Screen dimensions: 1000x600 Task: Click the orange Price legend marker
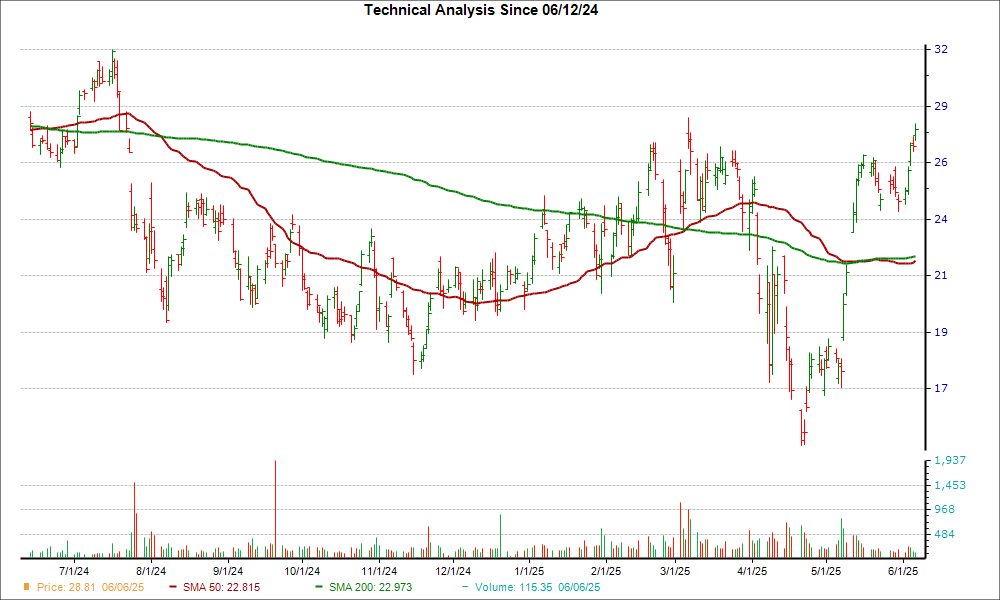[27, 587]
